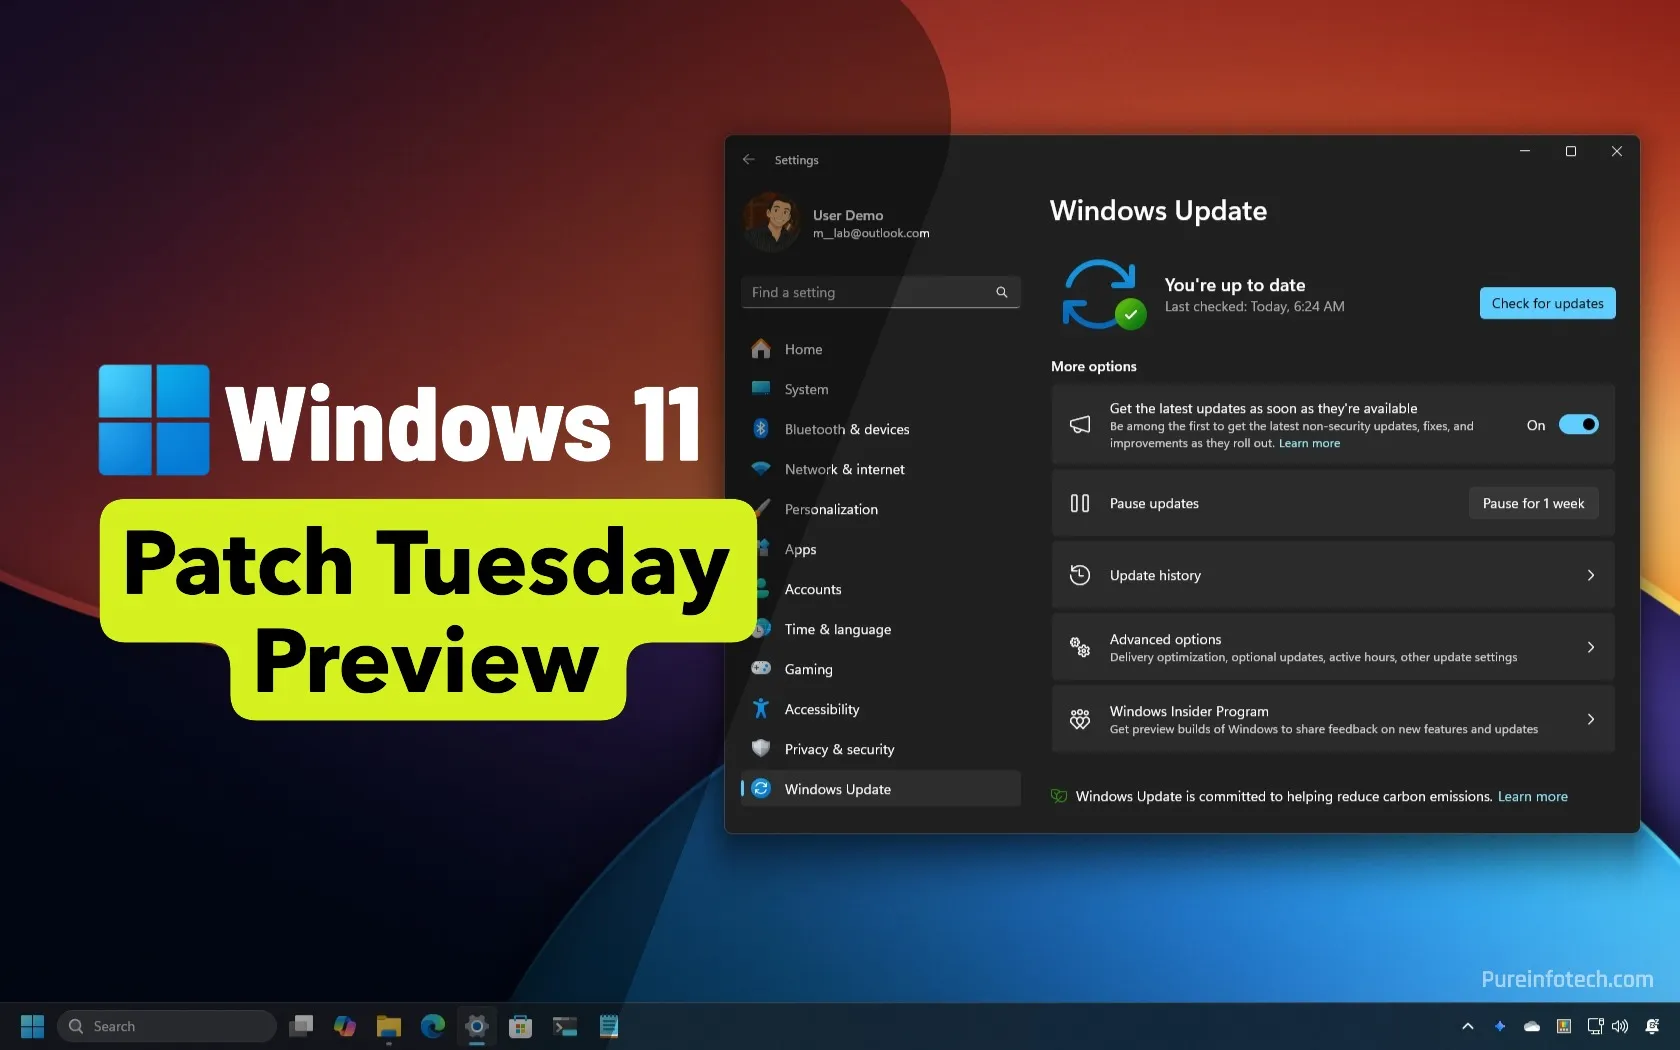Open Apps settings page
The height and width of the screenshot is (1050, 1680).
click(881, 549)
